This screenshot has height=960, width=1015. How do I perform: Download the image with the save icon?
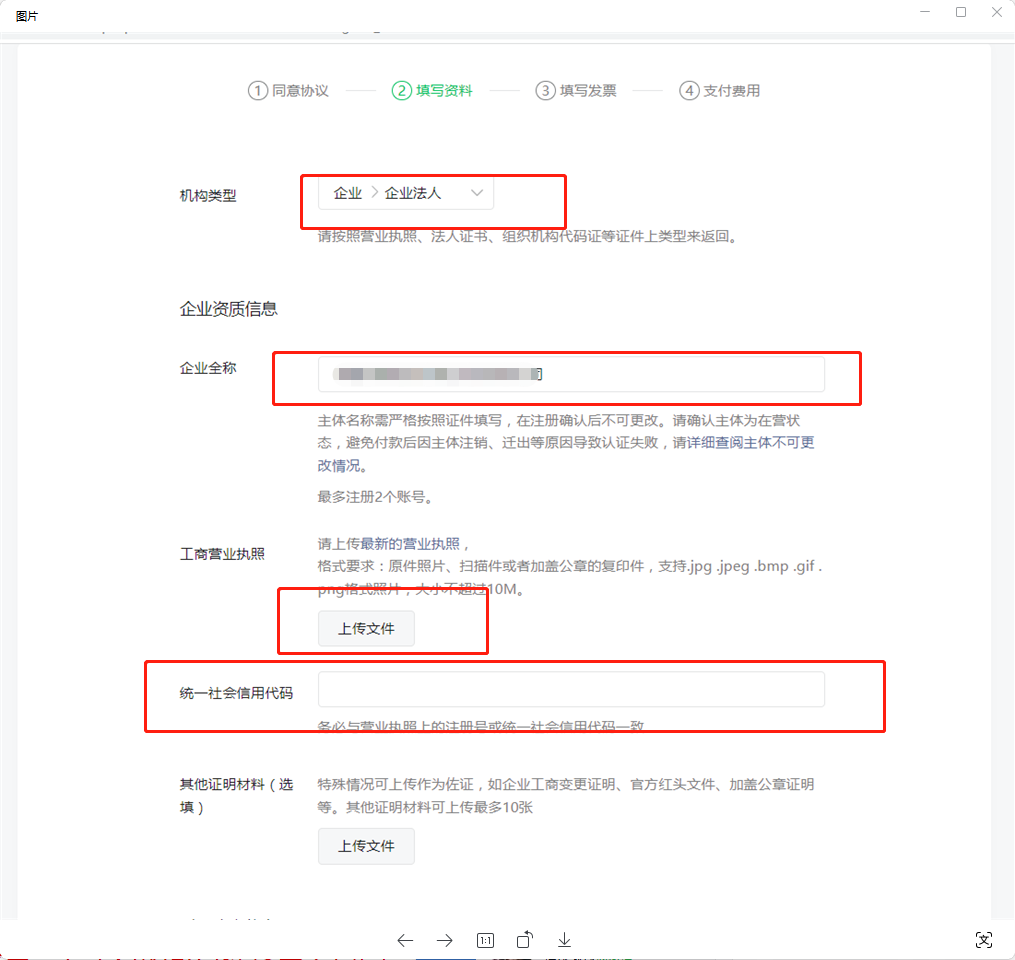(x=564, y=940)
